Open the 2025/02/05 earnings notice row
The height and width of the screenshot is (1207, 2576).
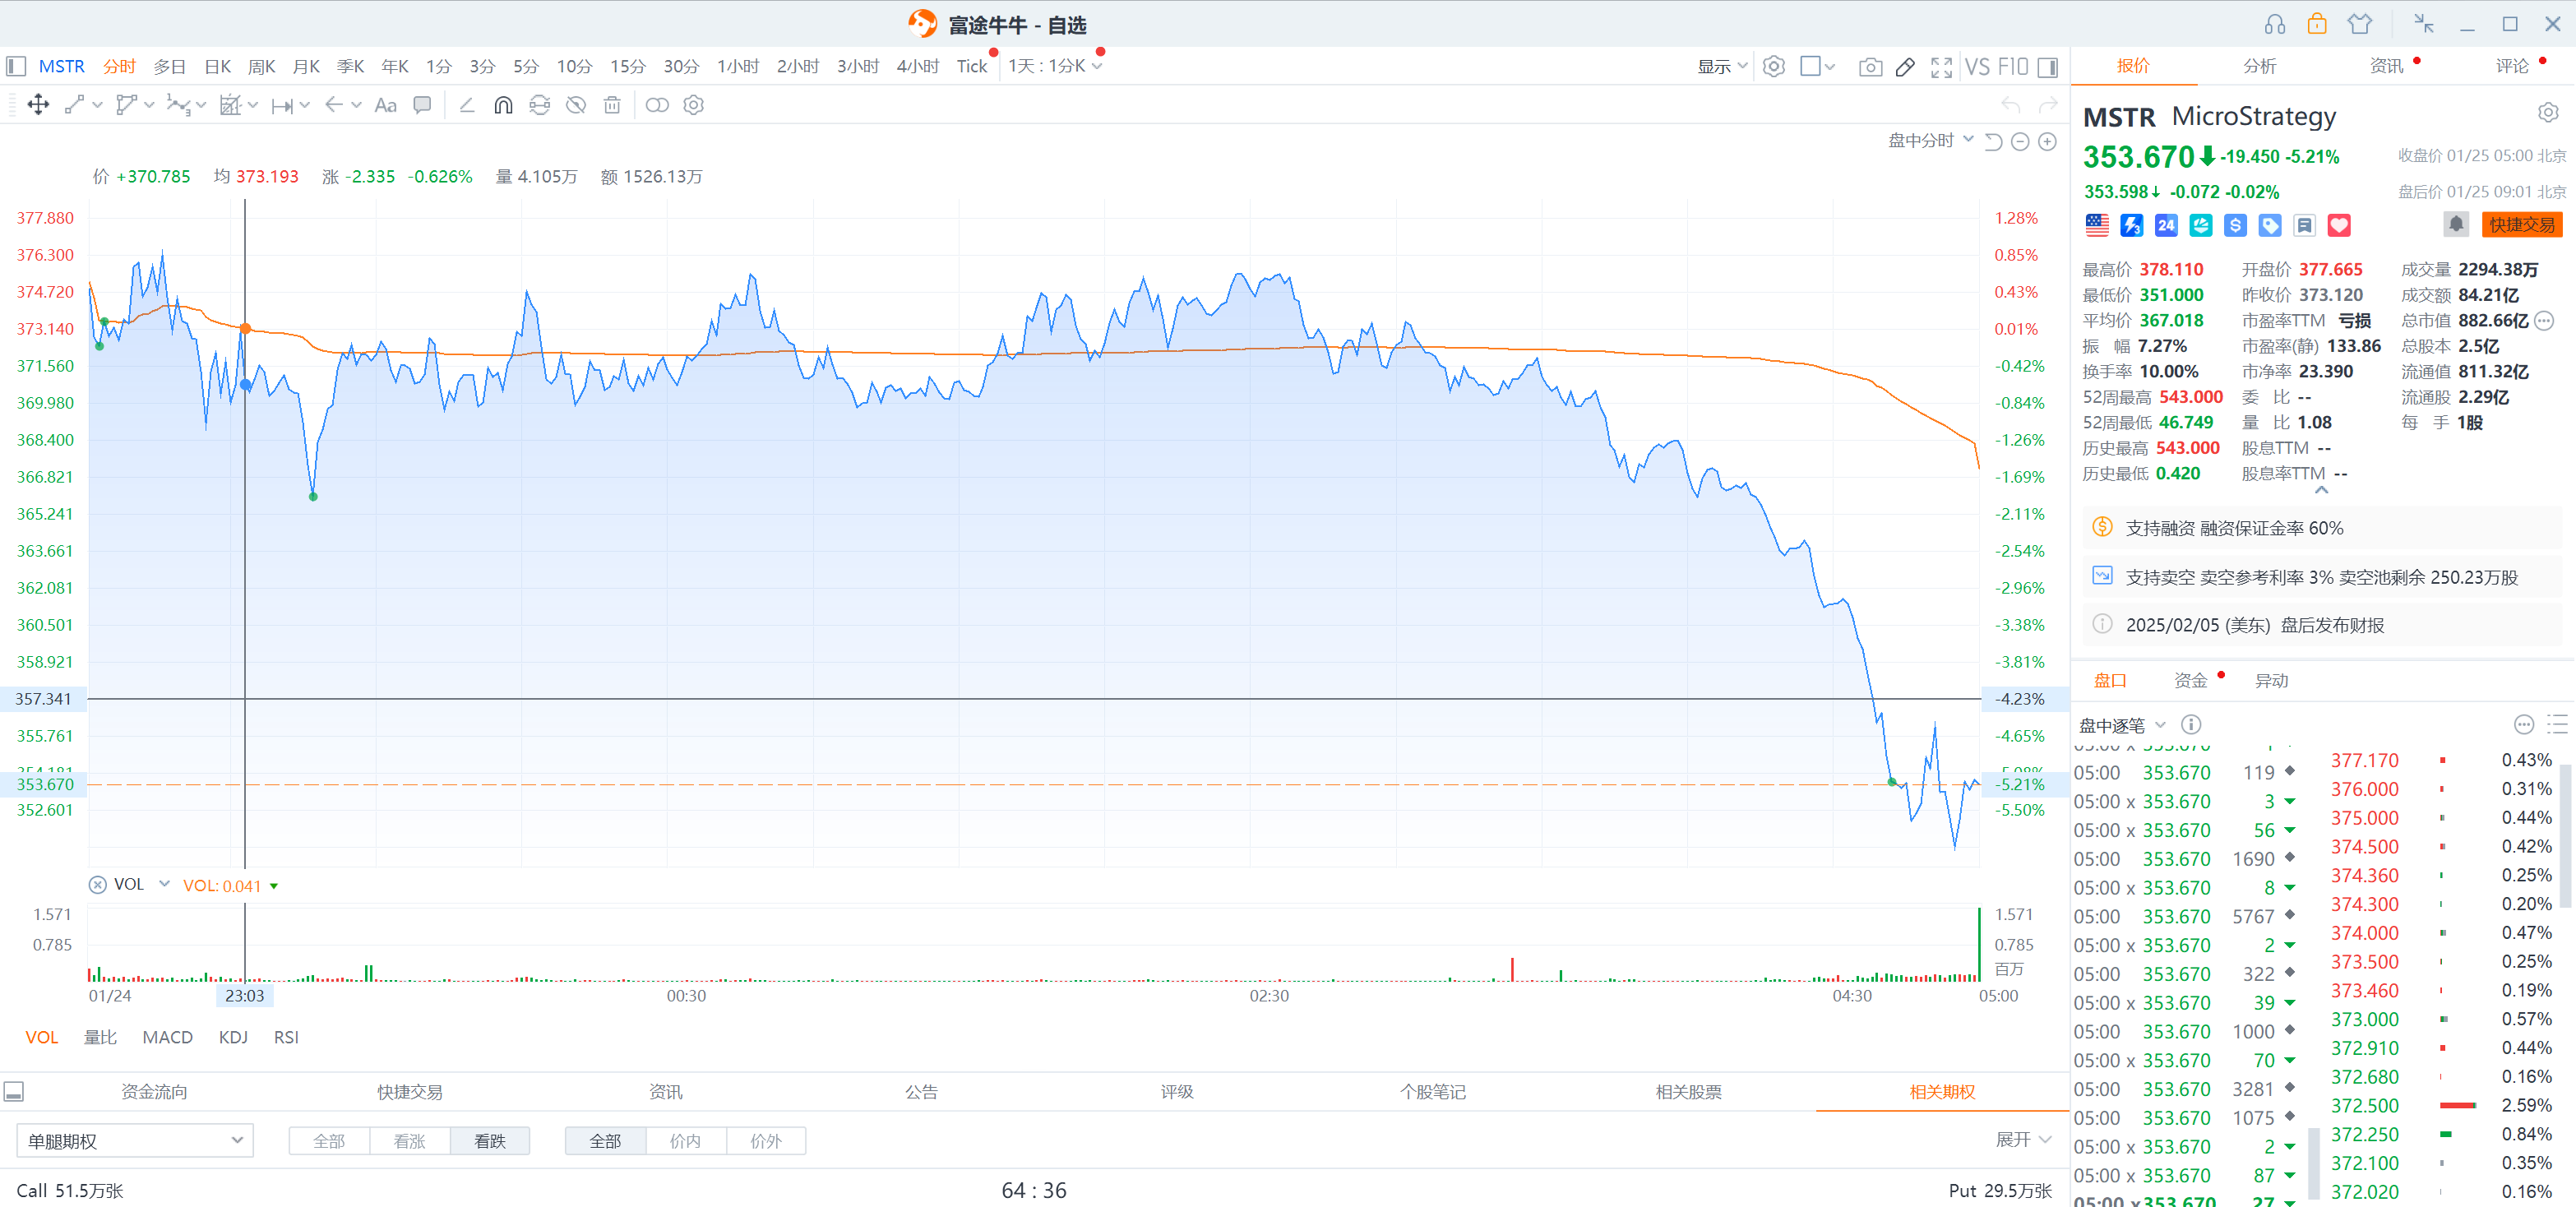click(x=2322, y=625)
